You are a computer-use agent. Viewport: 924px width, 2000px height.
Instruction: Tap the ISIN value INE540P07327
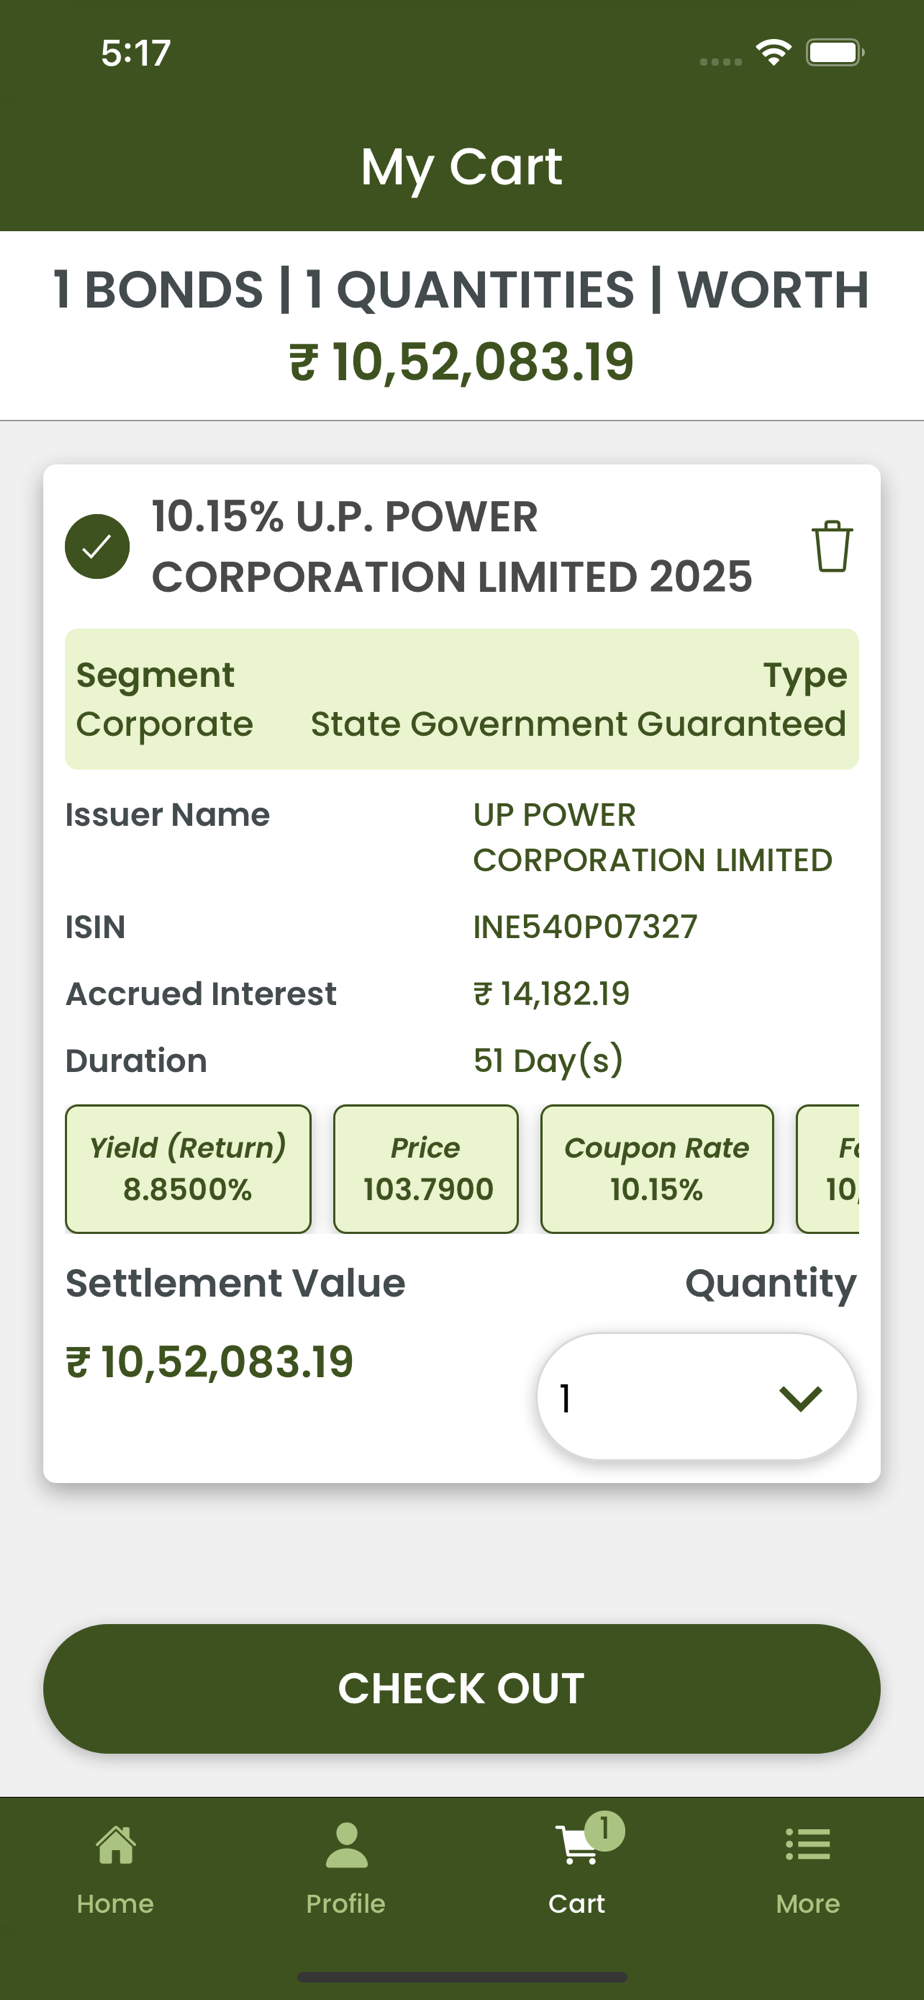pos(585,927)
